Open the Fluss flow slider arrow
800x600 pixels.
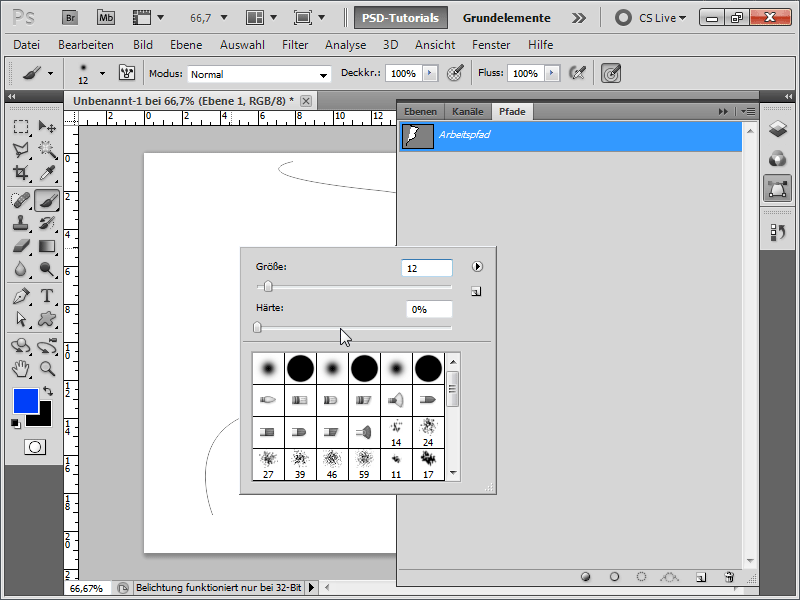click(x=552, y=73)
